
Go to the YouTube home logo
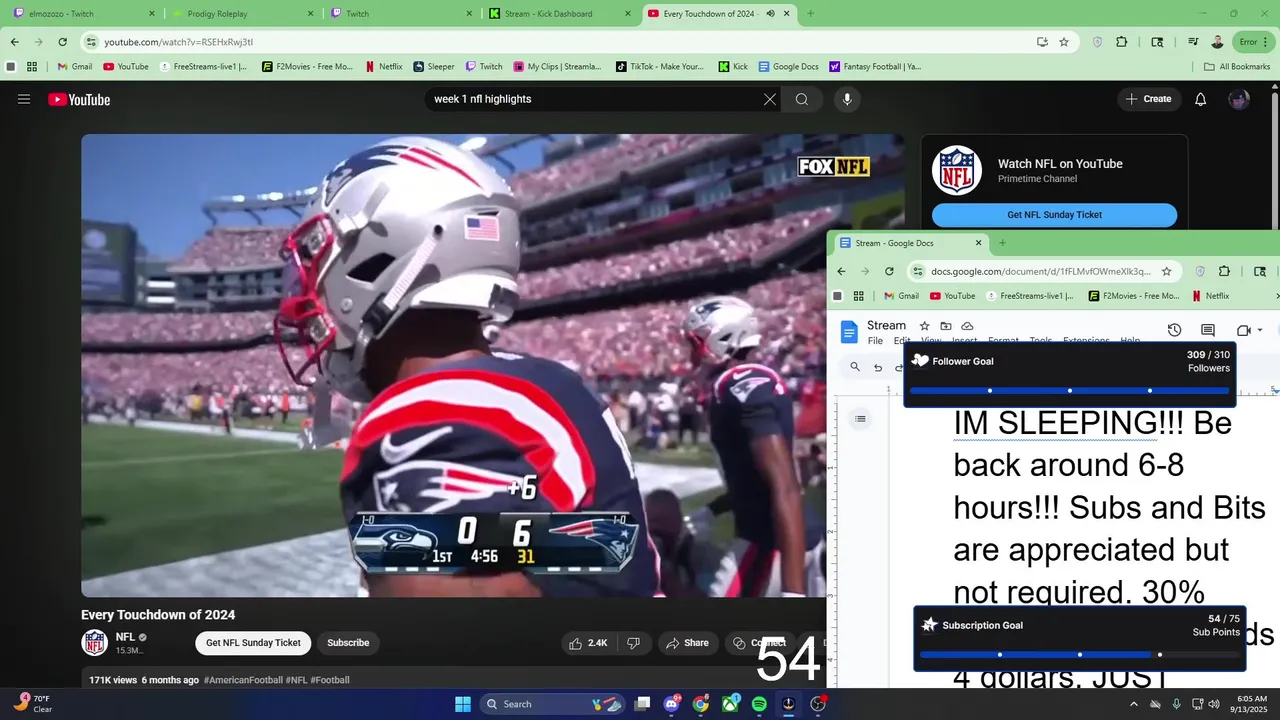point(79,99)
